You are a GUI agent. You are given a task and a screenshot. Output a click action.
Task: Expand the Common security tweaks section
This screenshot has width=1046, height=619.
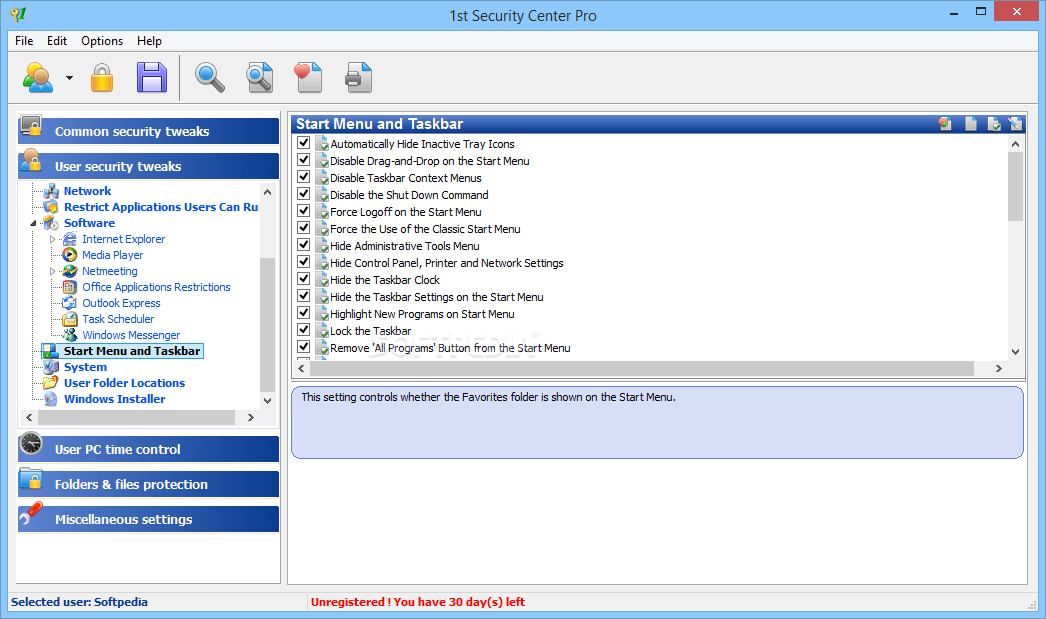[148, 131]
